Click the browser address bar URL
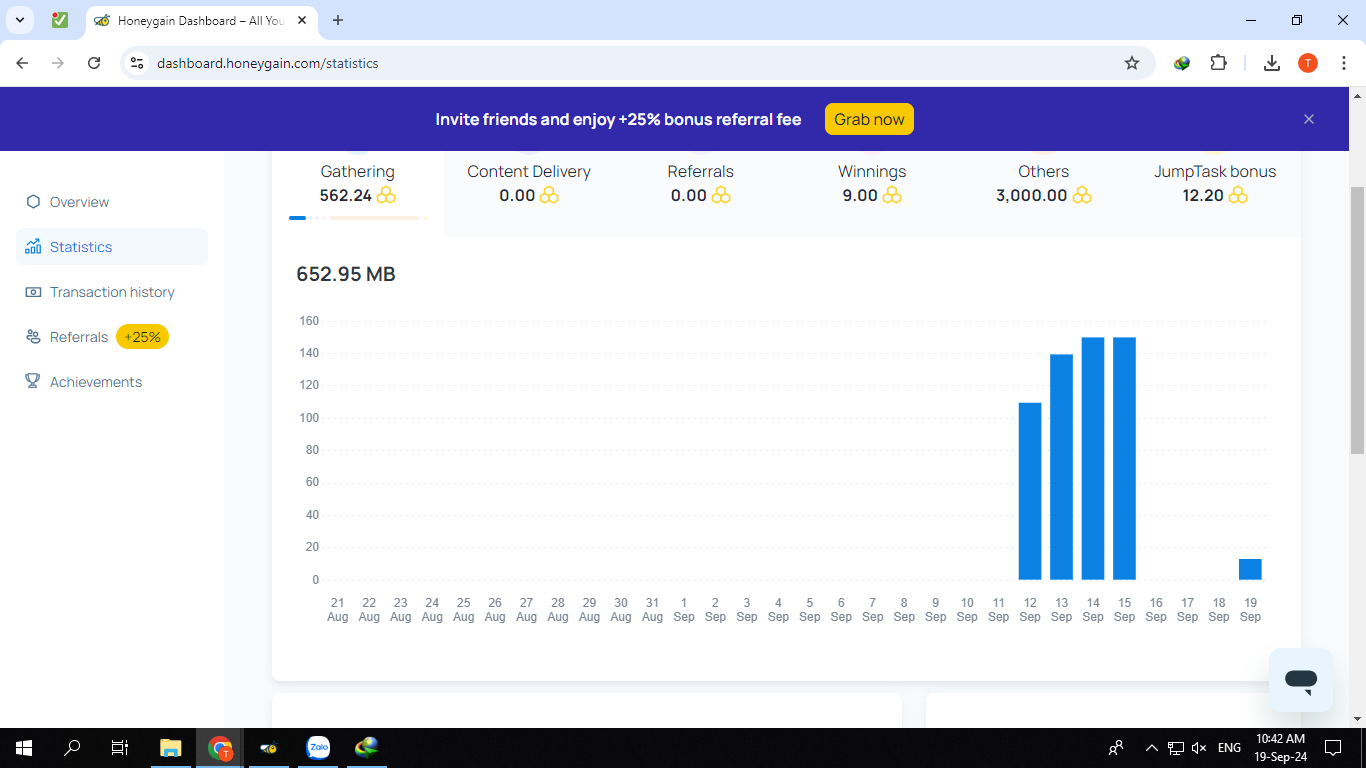The width and height of the screenshot is (1366, 768). (268, 63)
